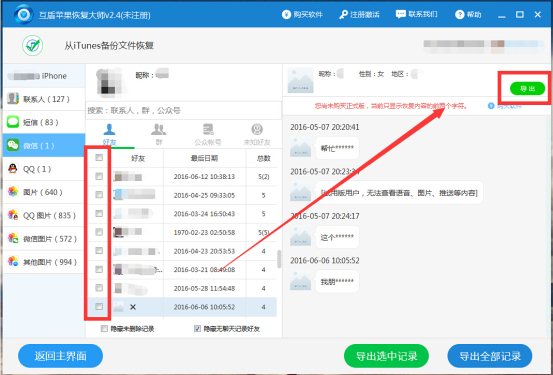
Task: Check the row dated 2016-03-21
Action: (99, 269)
